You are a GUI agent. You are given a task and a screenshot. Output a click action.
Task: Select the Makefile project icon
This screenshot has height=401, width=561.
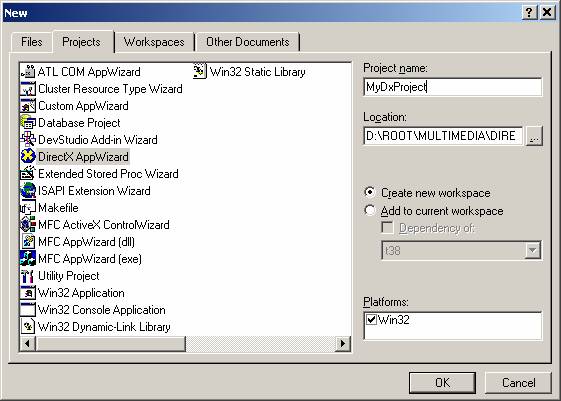[x=28, y=207]
